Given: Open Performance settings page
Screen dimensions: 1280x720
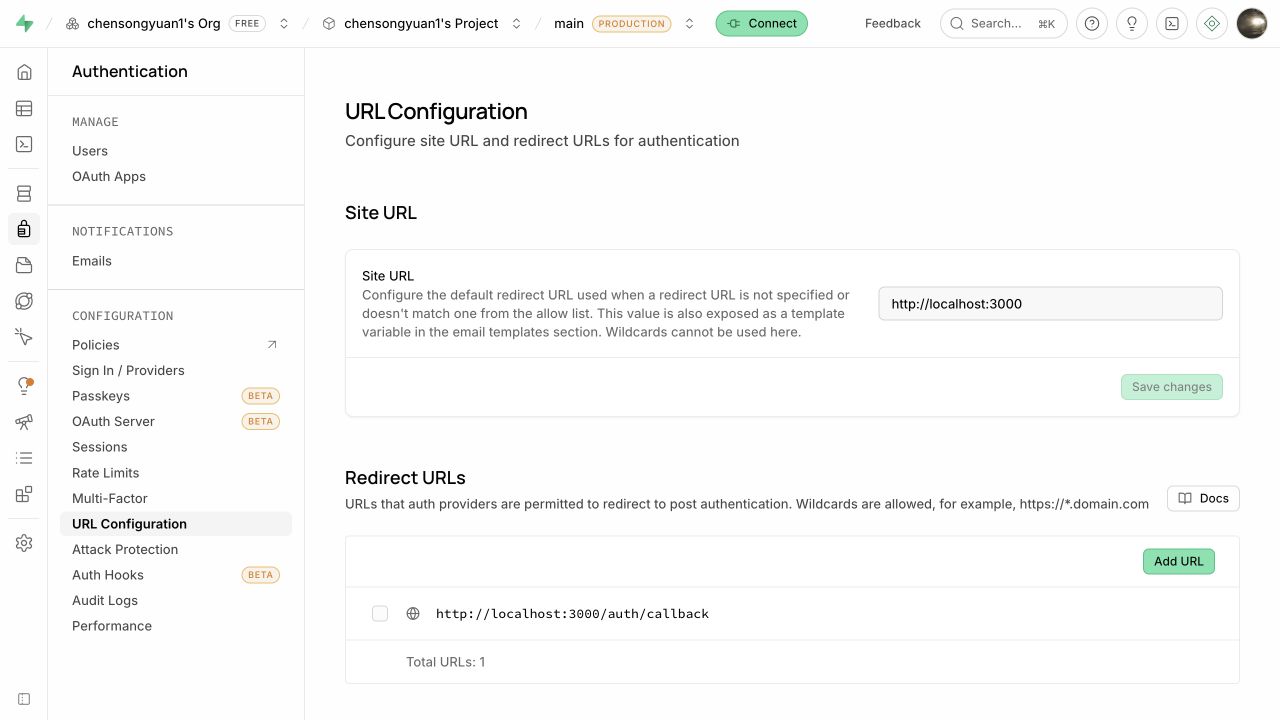Looking at the screenshot, I should [176, 626].
